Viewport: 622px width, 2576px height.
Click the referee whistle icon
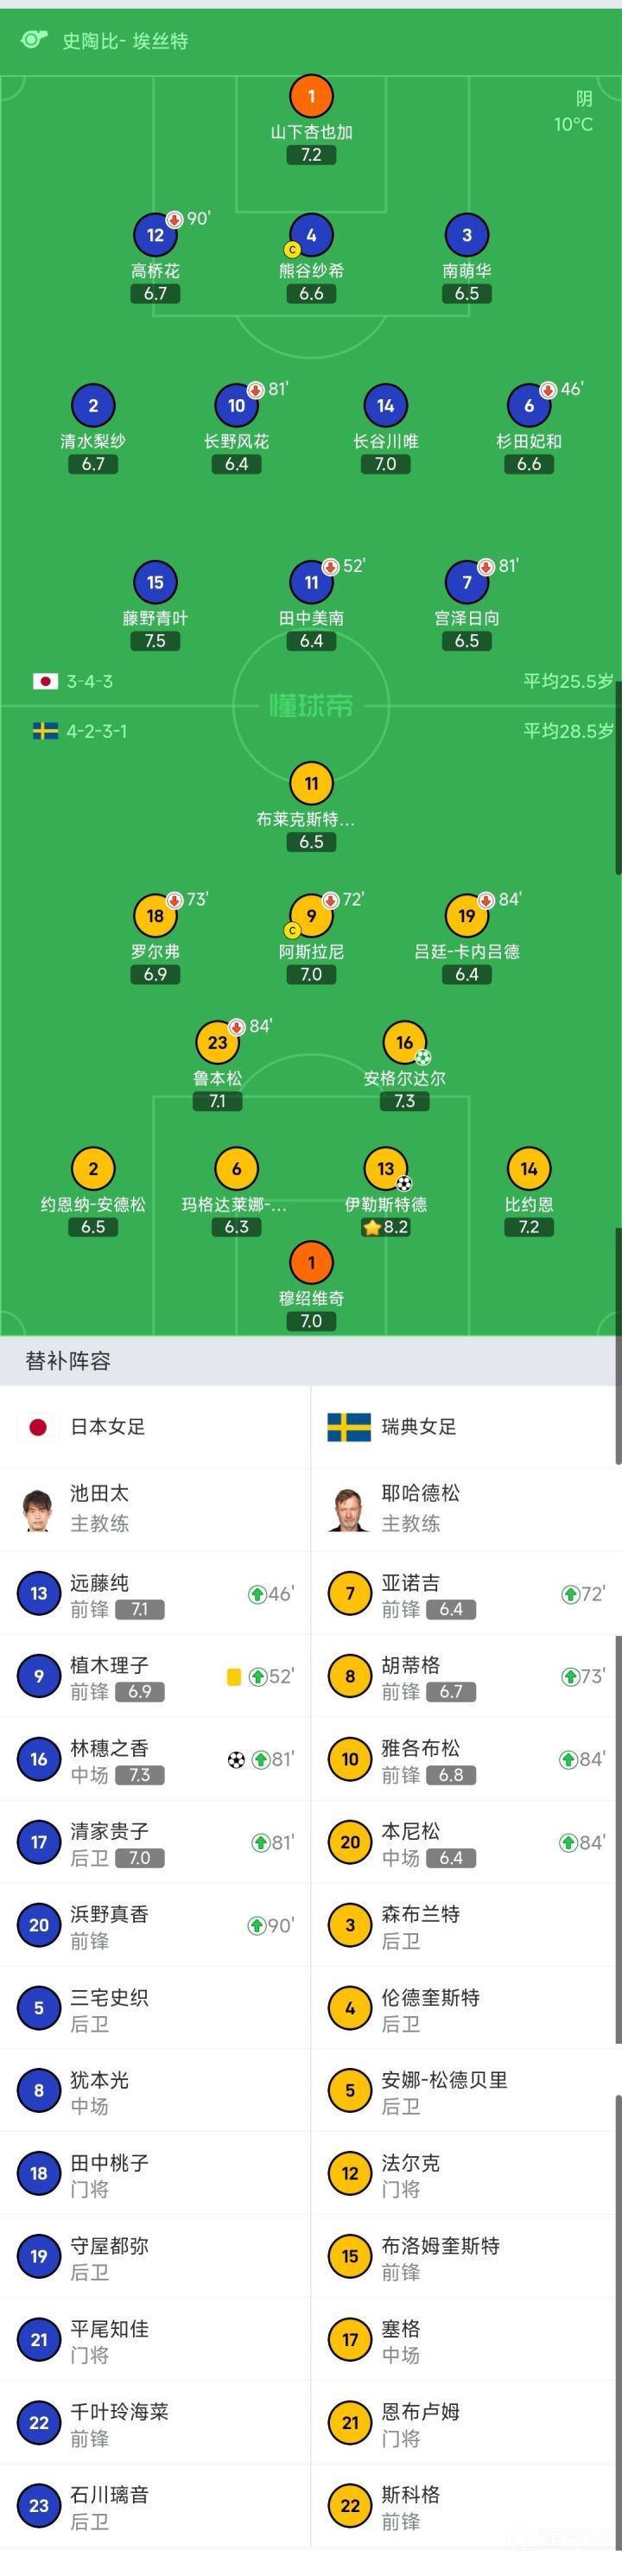click(34, 40)
